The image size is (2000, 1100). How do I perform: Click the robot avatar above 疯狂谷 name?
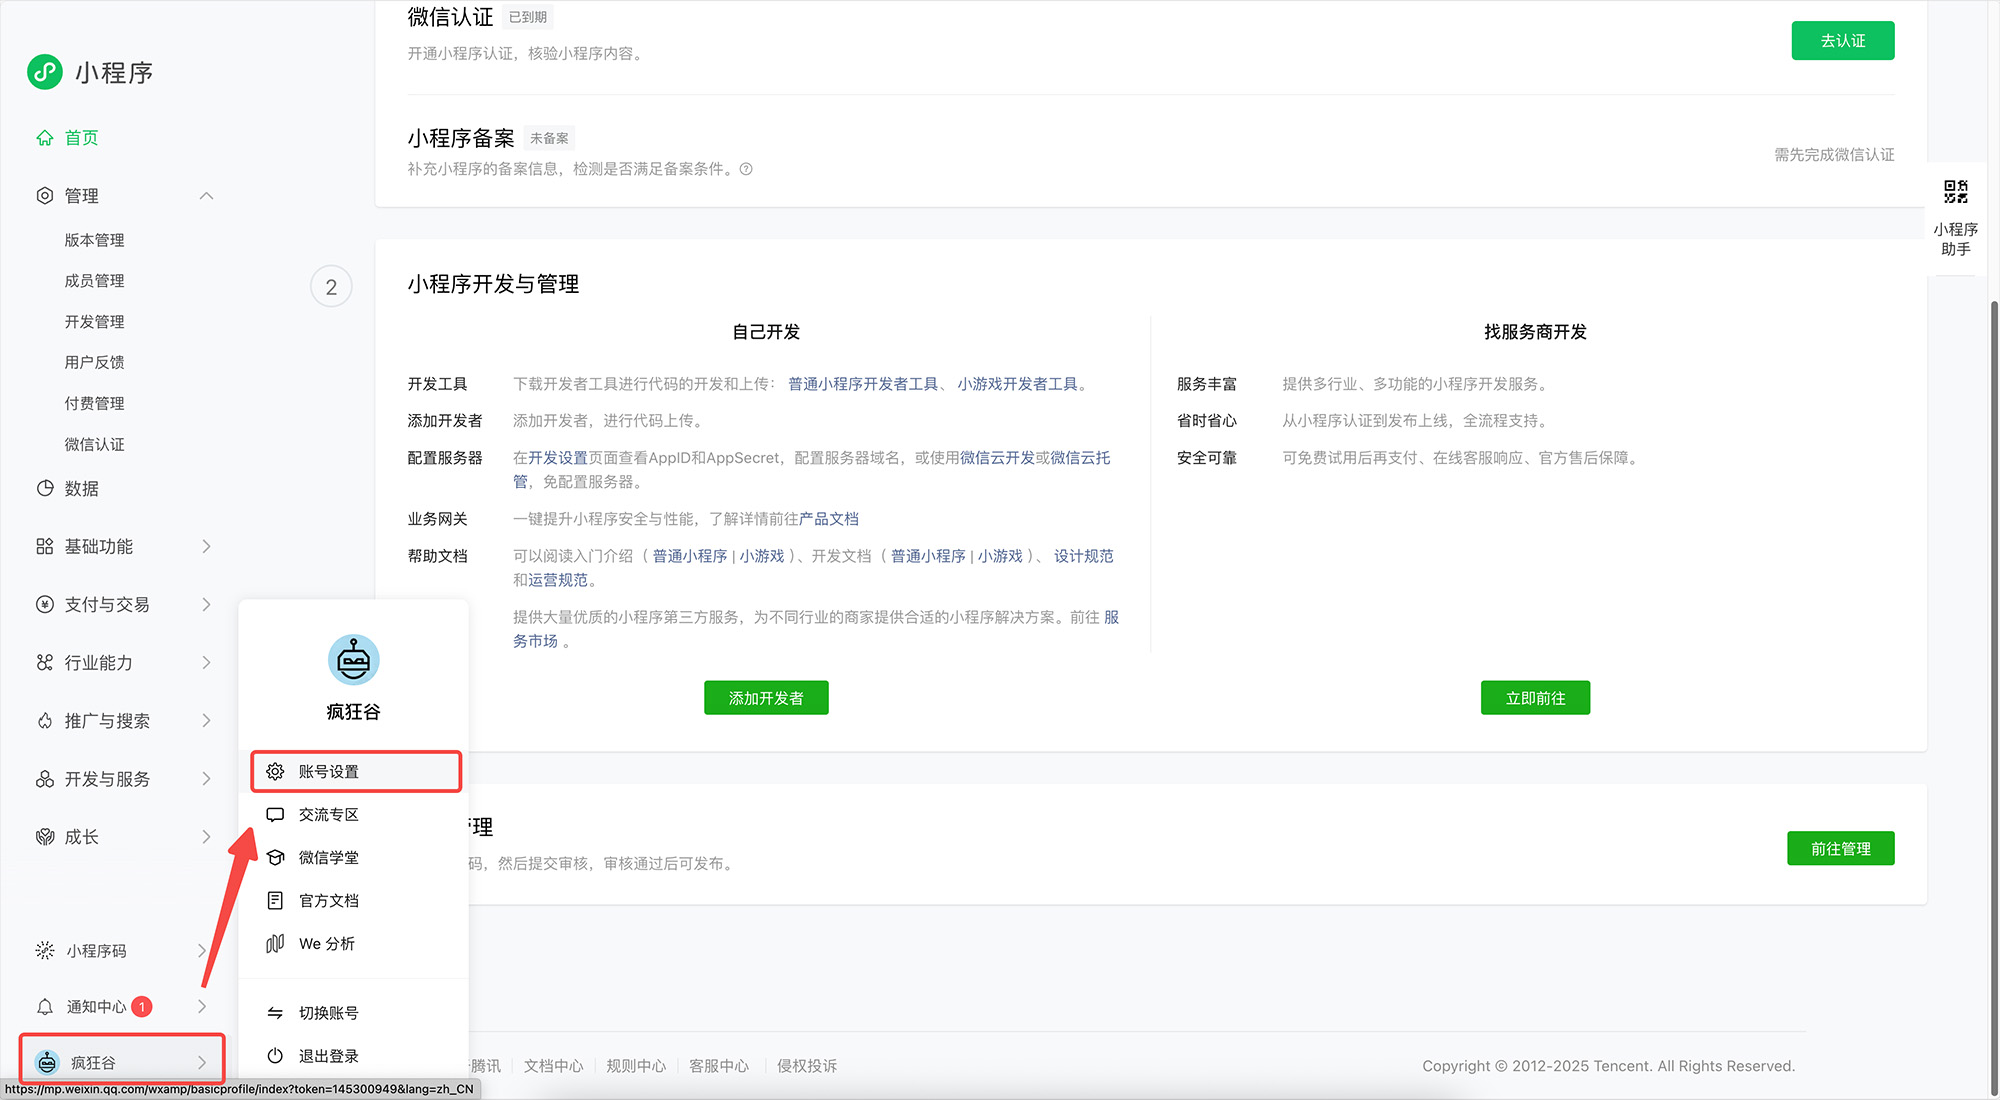pyautogui.click(x=353, y=660)
